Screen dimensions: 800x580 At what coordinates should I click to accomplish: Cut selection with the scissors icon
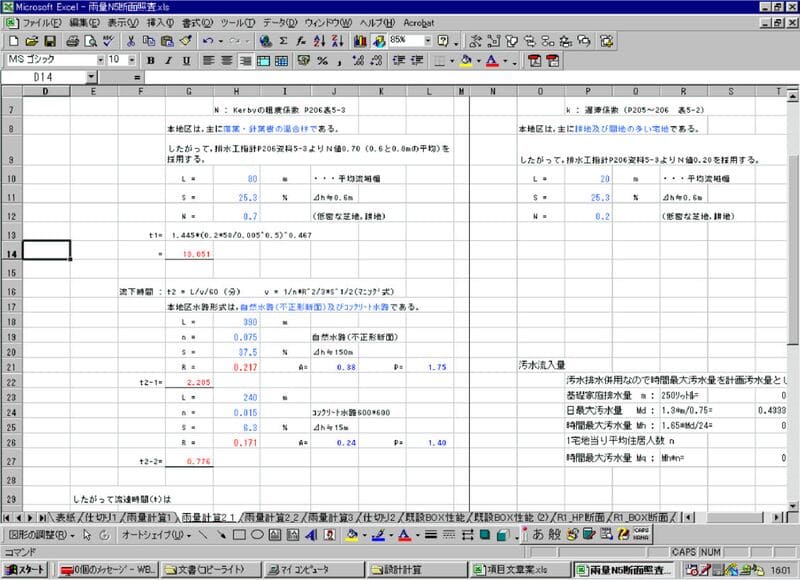tap(131, 41)
